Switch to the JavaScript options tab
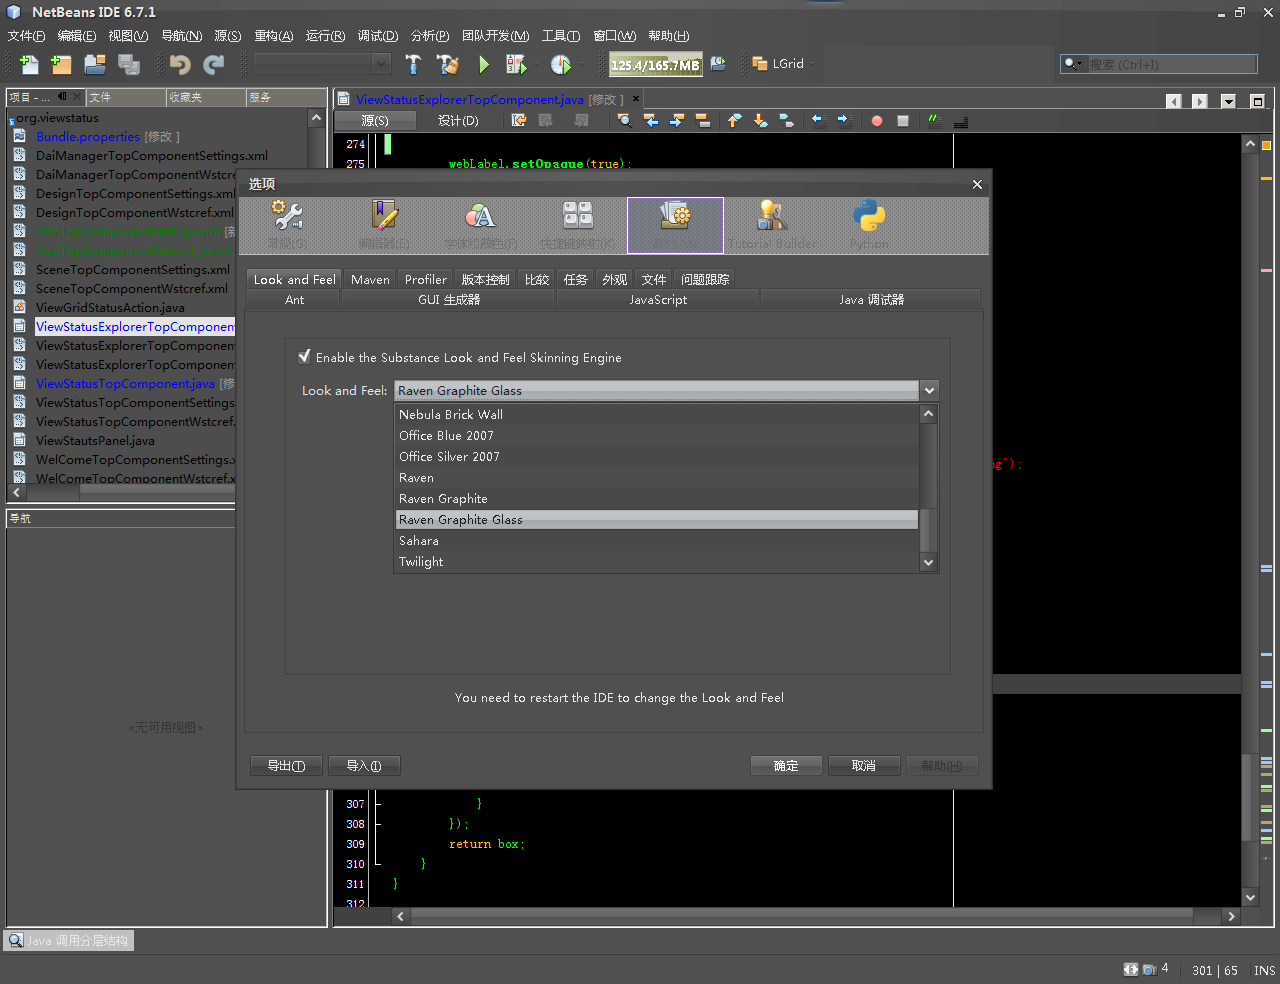 658,299
